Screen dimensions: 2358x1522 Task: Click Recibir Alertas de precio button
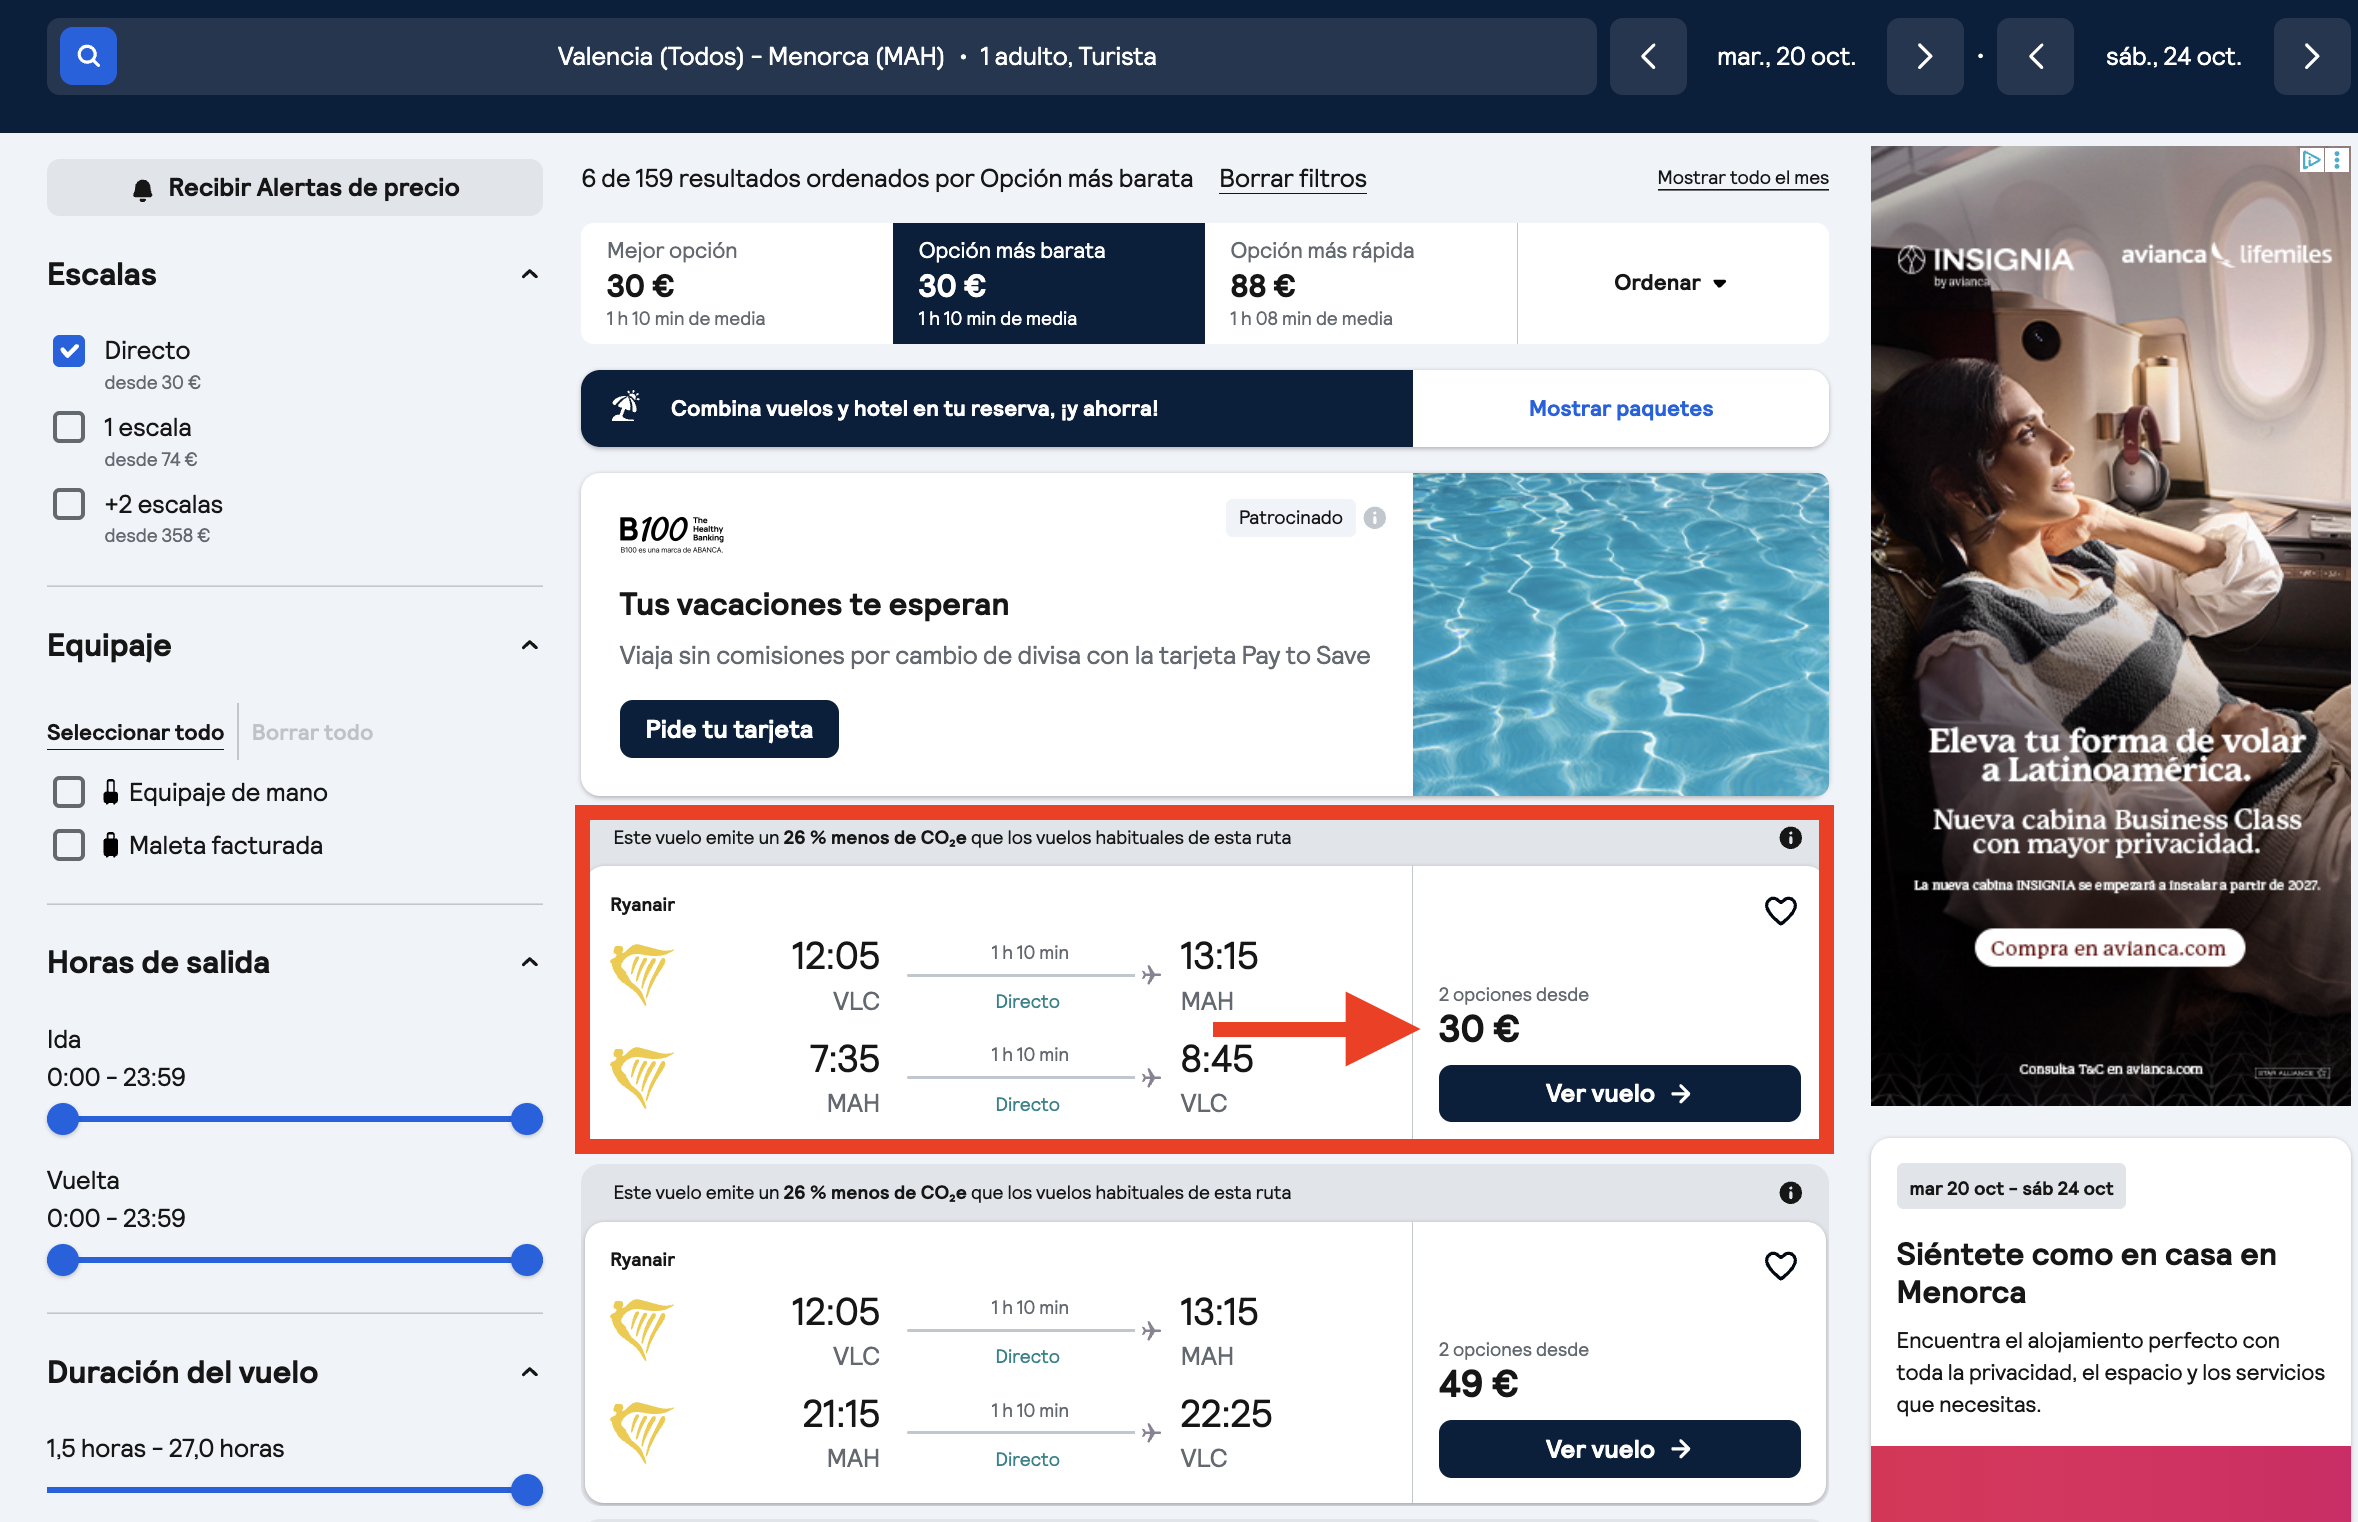click(295, 188)
